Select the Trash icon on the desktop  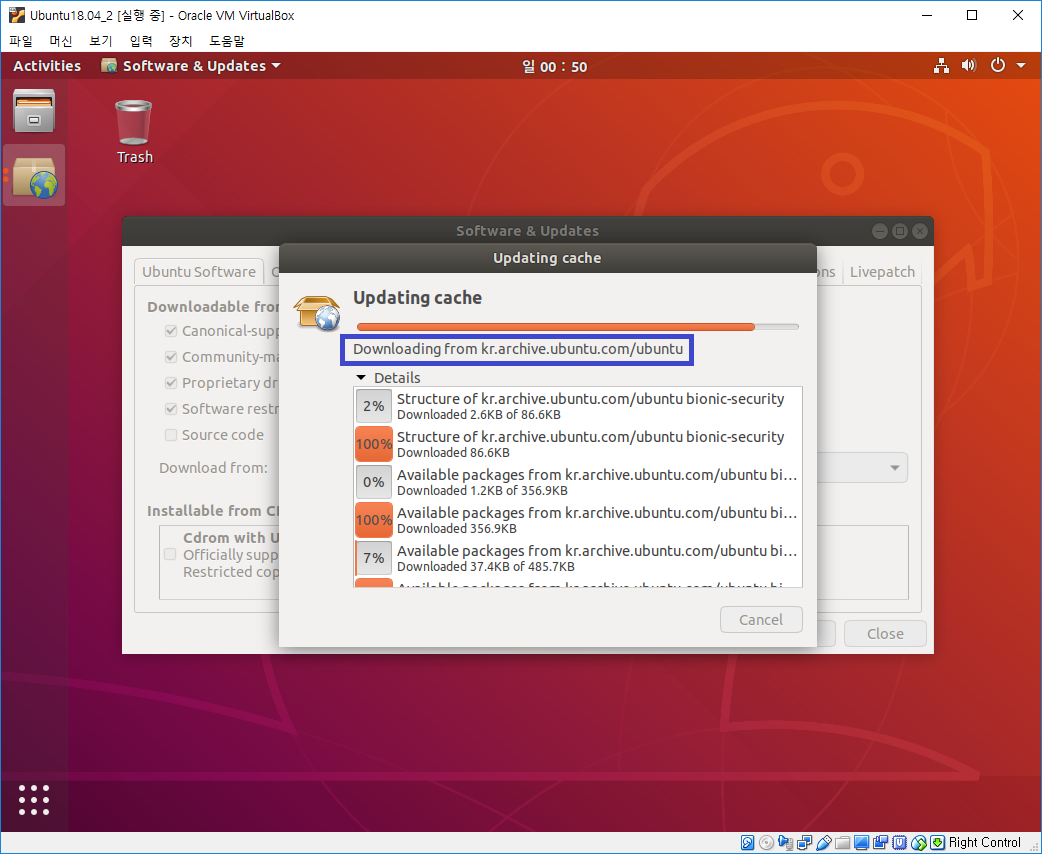point(134,132)
